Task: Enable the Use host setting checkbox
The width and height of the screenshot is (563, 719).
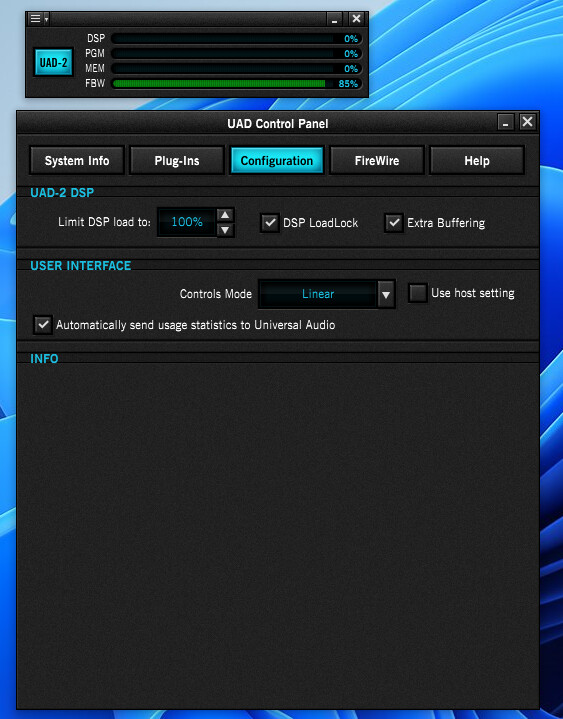Action: (418, 293)
